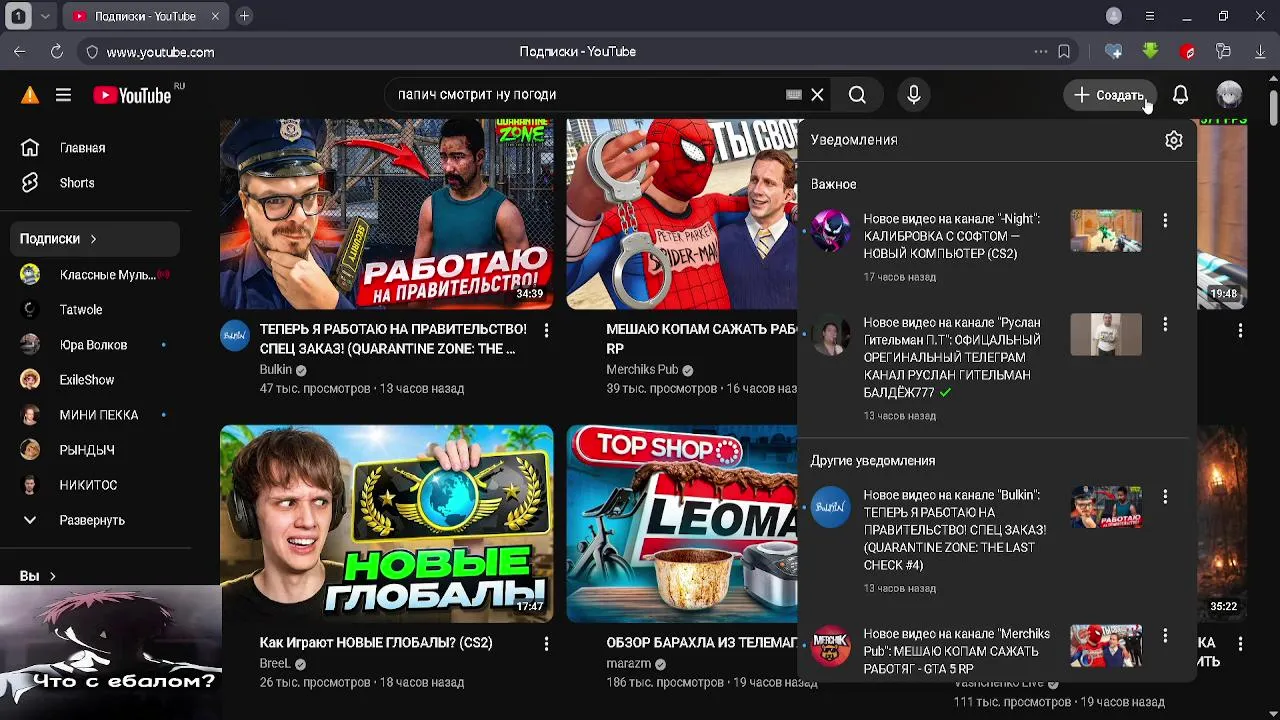This screenshot has height=720, width=1280.
Task: Open Как Играют НОВЫЕ ГЛОБАЛЫ? title
Action: click(x=376, y=643)
